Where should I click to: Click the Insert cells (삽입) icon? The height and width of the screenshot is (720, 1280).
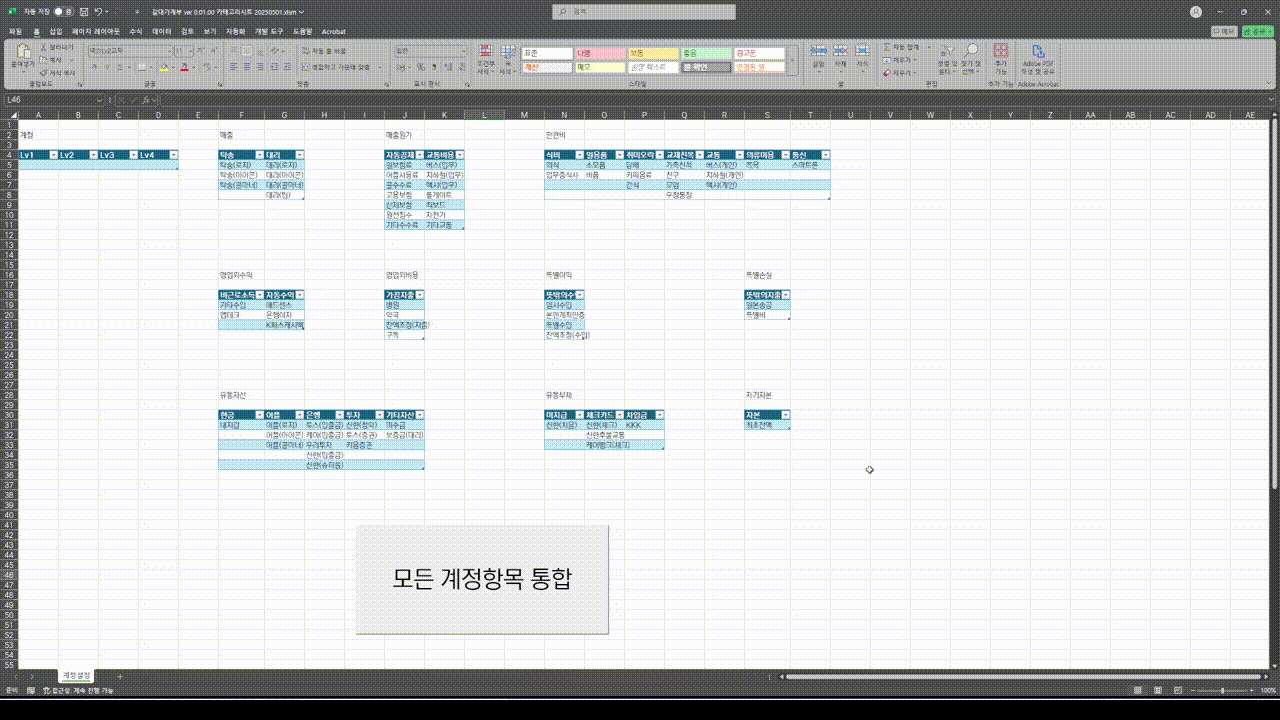click(819, 52)
